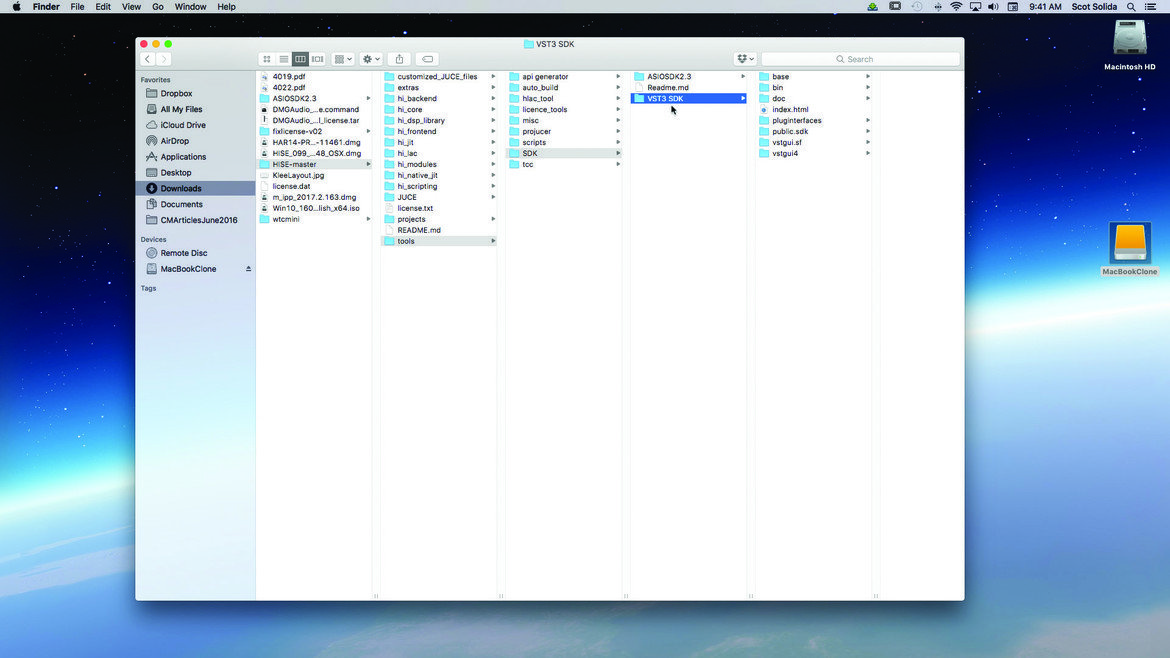
Task: Open the Window menu
Action: (190, 7)
